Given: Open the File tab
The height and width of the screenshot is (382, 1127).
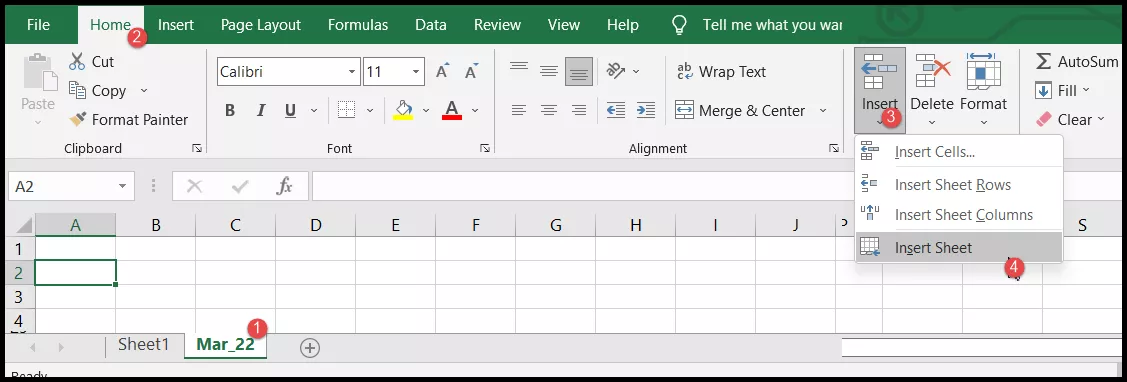Looking at the screenshot, I should click(38, 24).
